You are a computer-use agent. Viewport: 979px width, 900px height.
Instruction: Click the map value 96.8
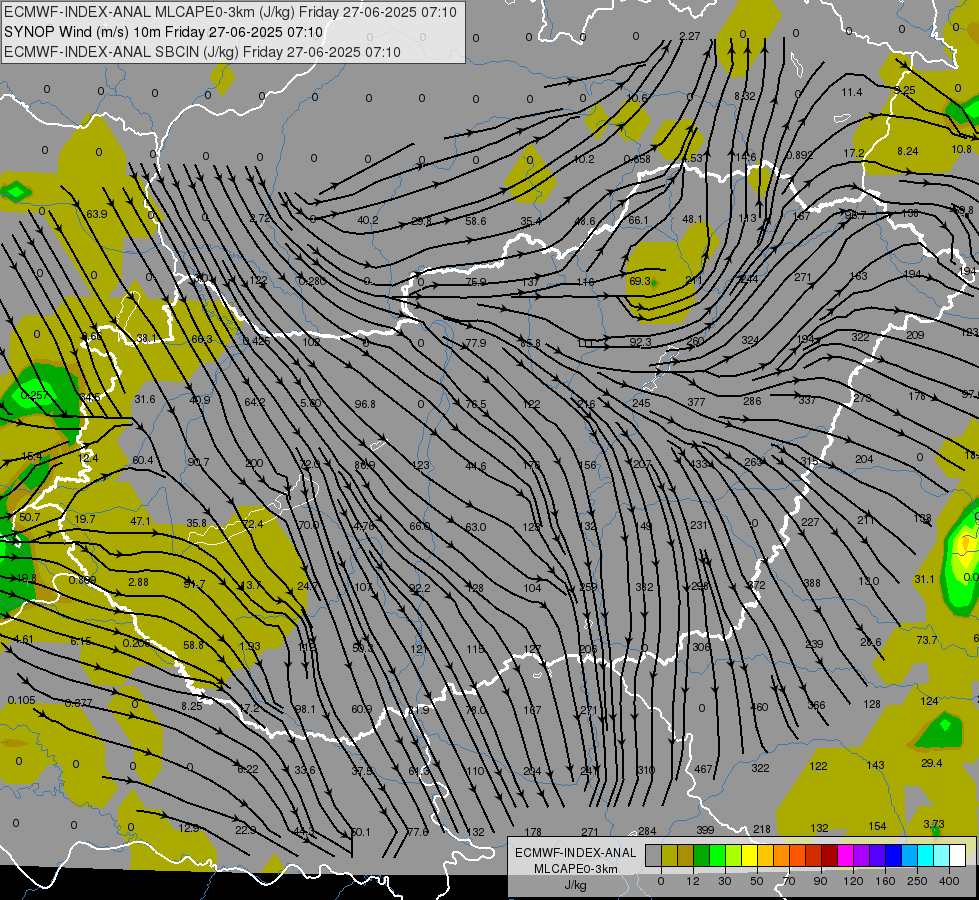pos(365,404)
